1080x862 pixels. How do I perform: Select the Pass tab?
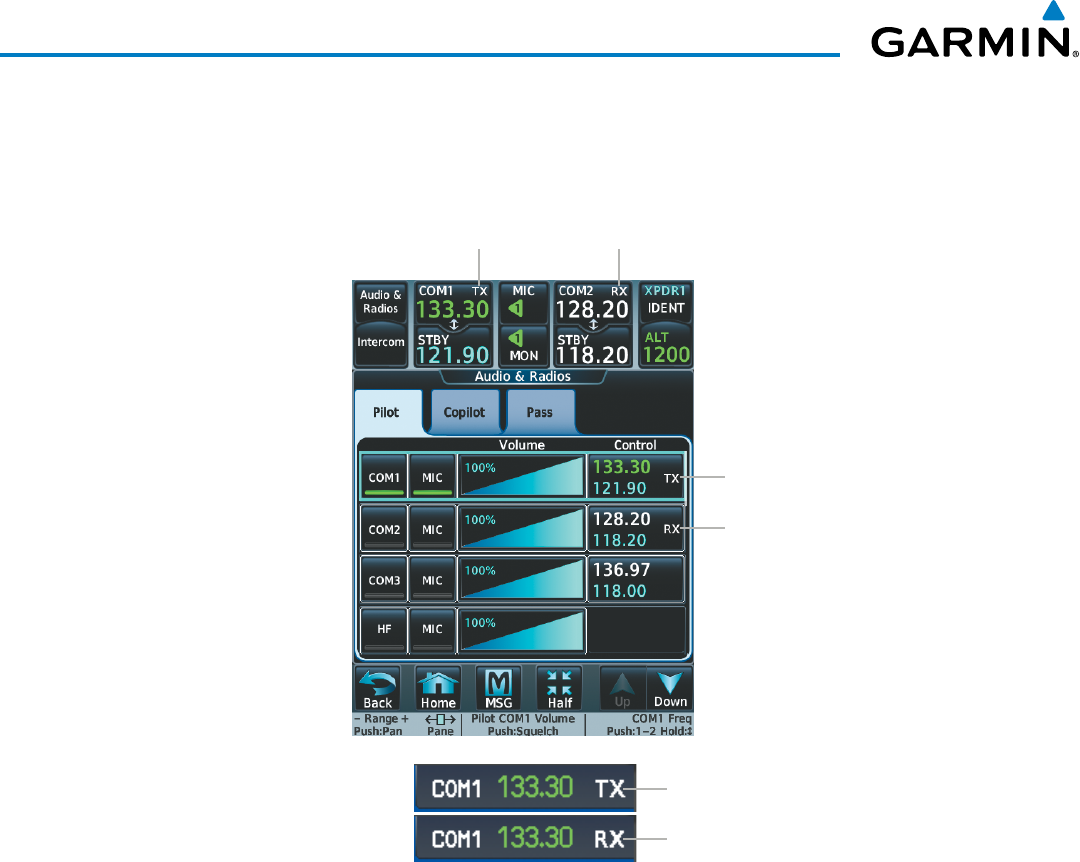[540, 412]
